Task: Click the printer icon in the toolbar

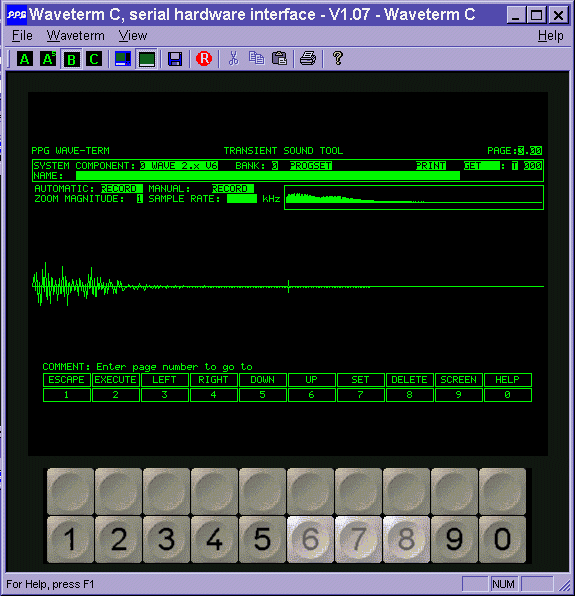Action: [x=308, y=59]
